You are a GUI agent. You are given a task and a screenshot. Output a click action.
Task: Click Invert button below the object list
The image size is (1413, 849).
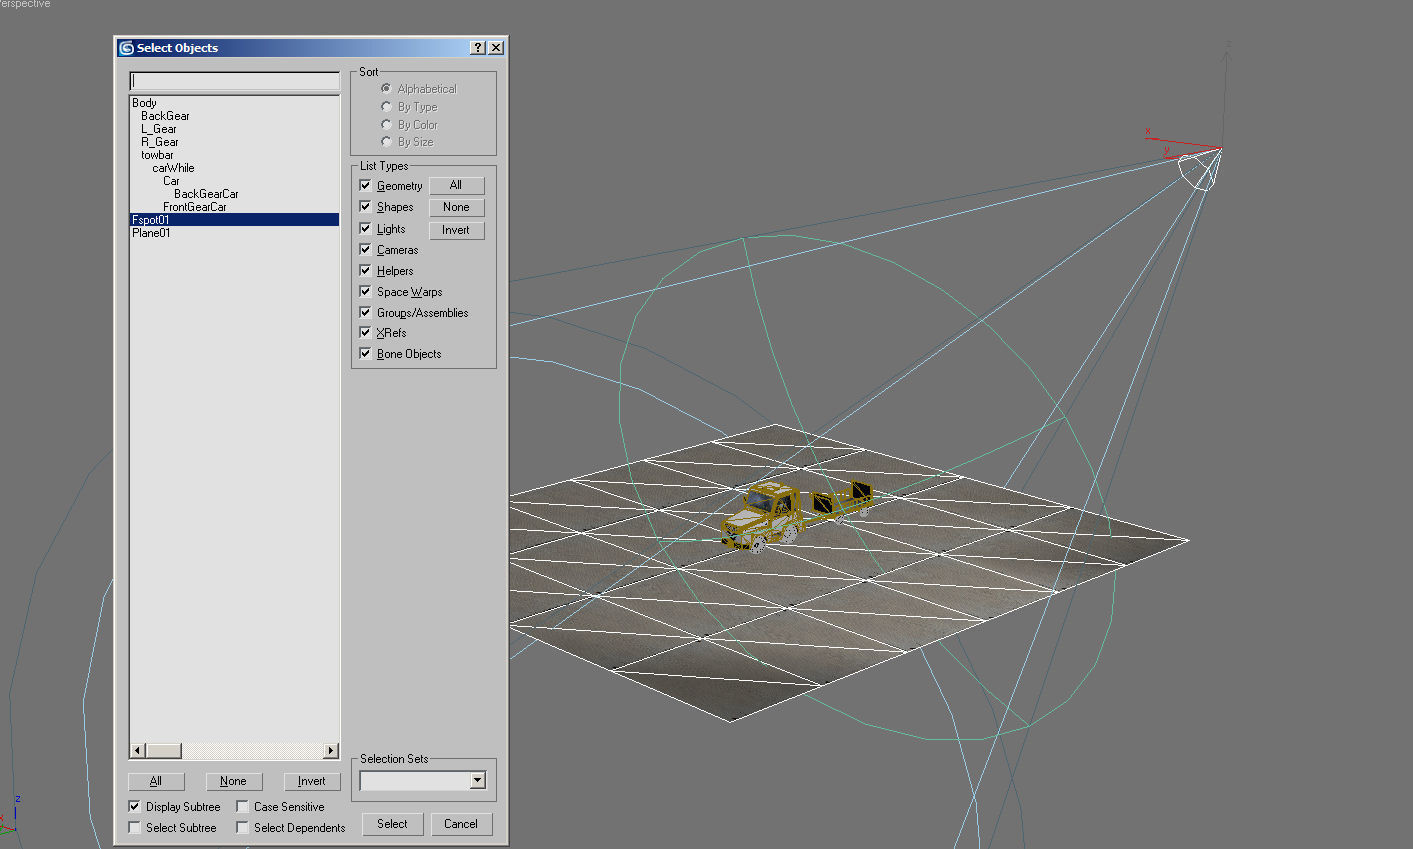[312, 781]
